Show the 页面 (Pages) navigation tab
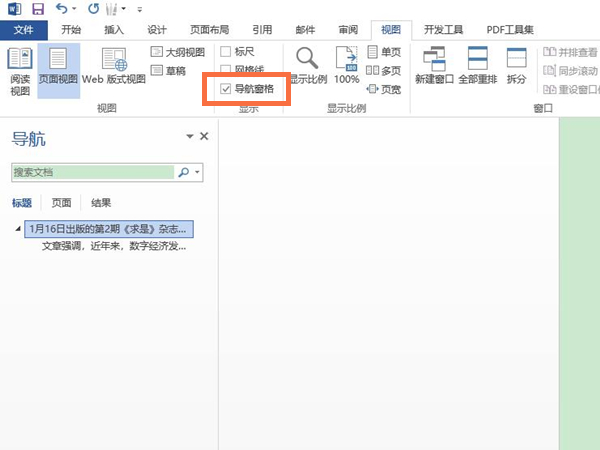The width and height of the screenshot is (600, 450). [x=62, y=203]
